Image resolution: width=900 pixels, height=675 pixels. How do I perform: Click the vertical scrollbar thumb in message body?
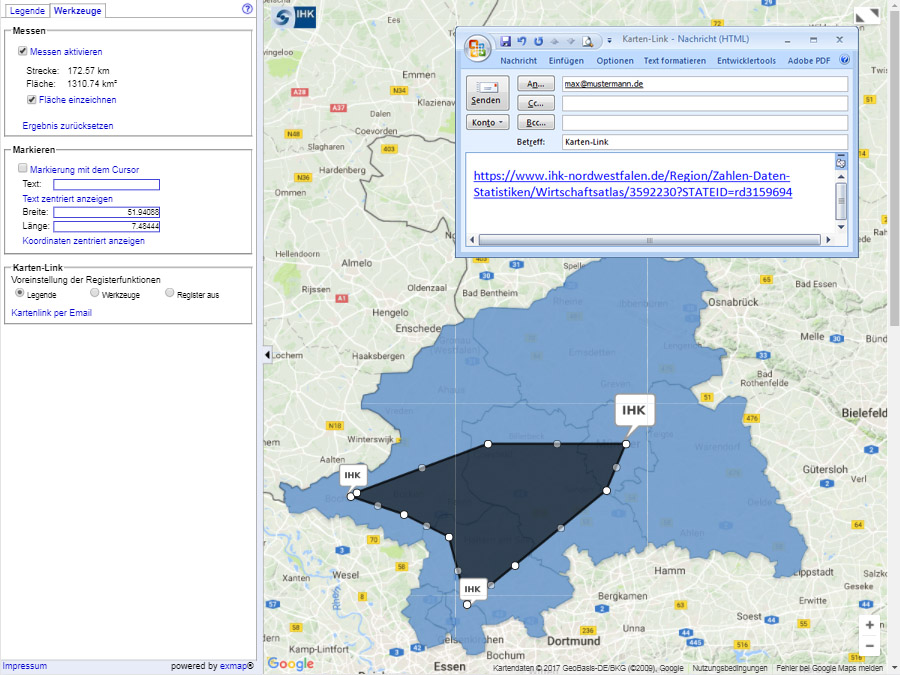click(841, 201)
